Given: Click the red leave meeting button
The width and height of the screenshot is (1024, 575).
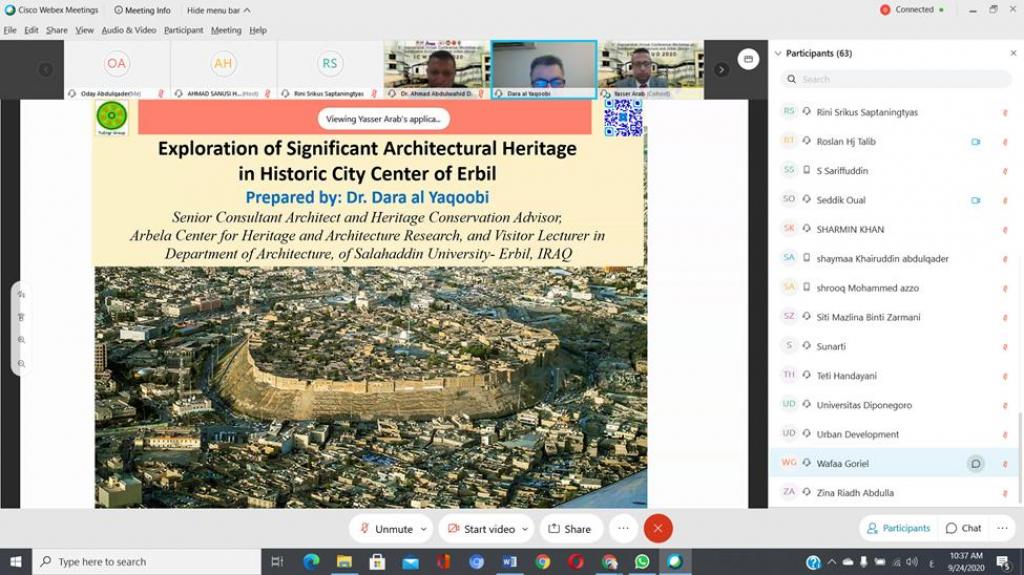Looking at the screenshot, I should point(658,528).
